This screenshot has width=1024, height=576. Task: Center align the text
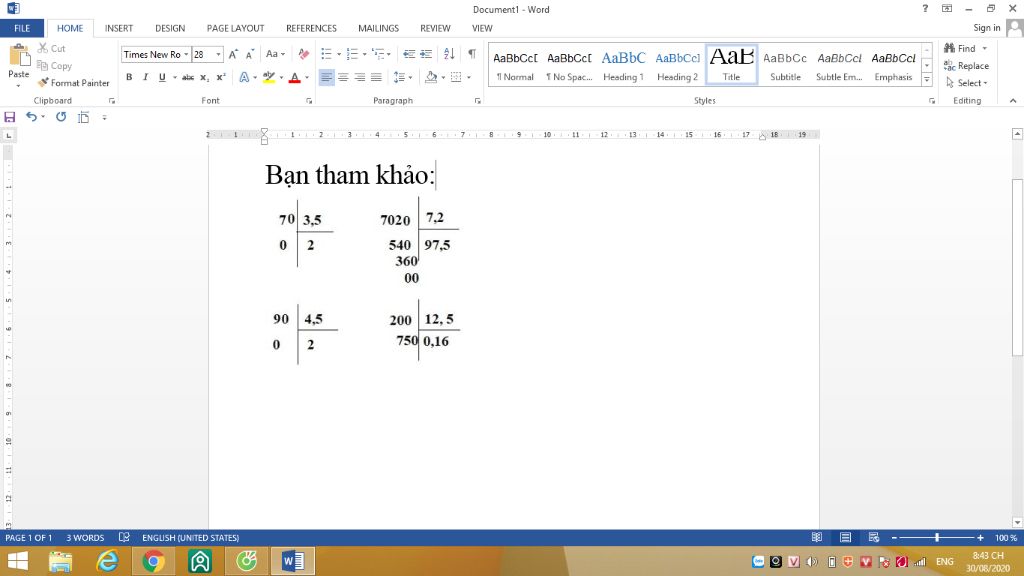[343, 77]
